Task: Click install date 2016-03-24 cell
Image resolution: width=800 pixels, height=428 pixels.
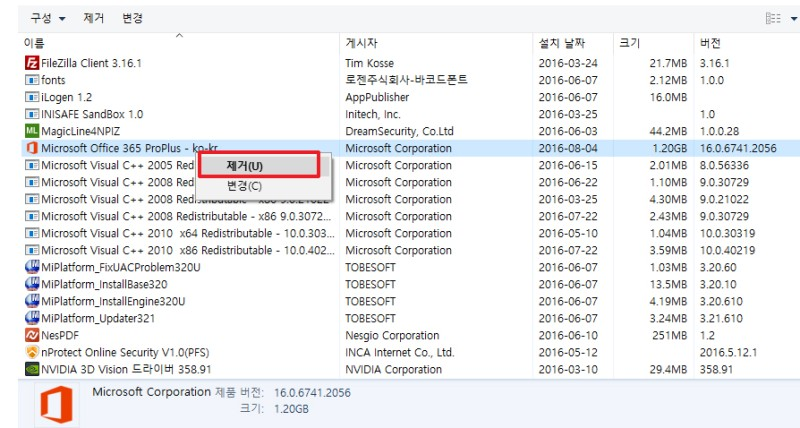Action: (568, 63)
